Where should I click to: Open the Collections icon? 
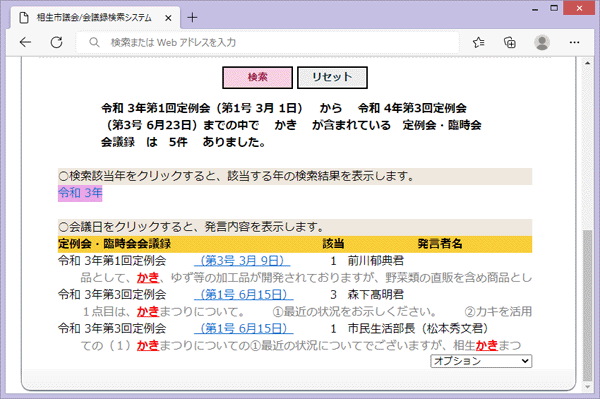(510, 42)
